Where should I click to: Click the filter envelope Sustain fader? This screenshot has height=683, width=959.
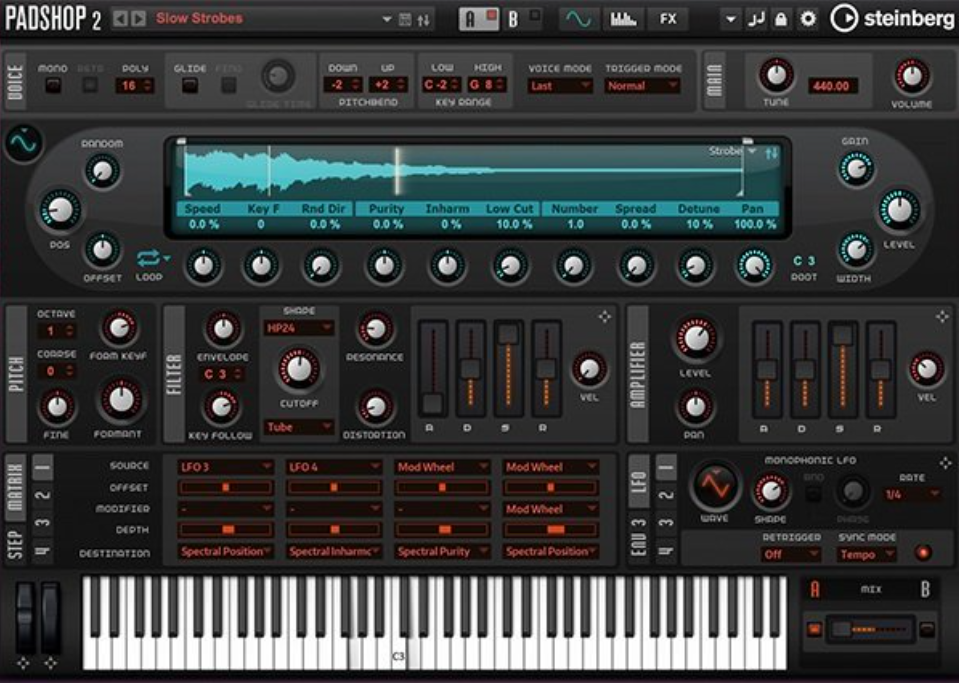pos(508,369)
